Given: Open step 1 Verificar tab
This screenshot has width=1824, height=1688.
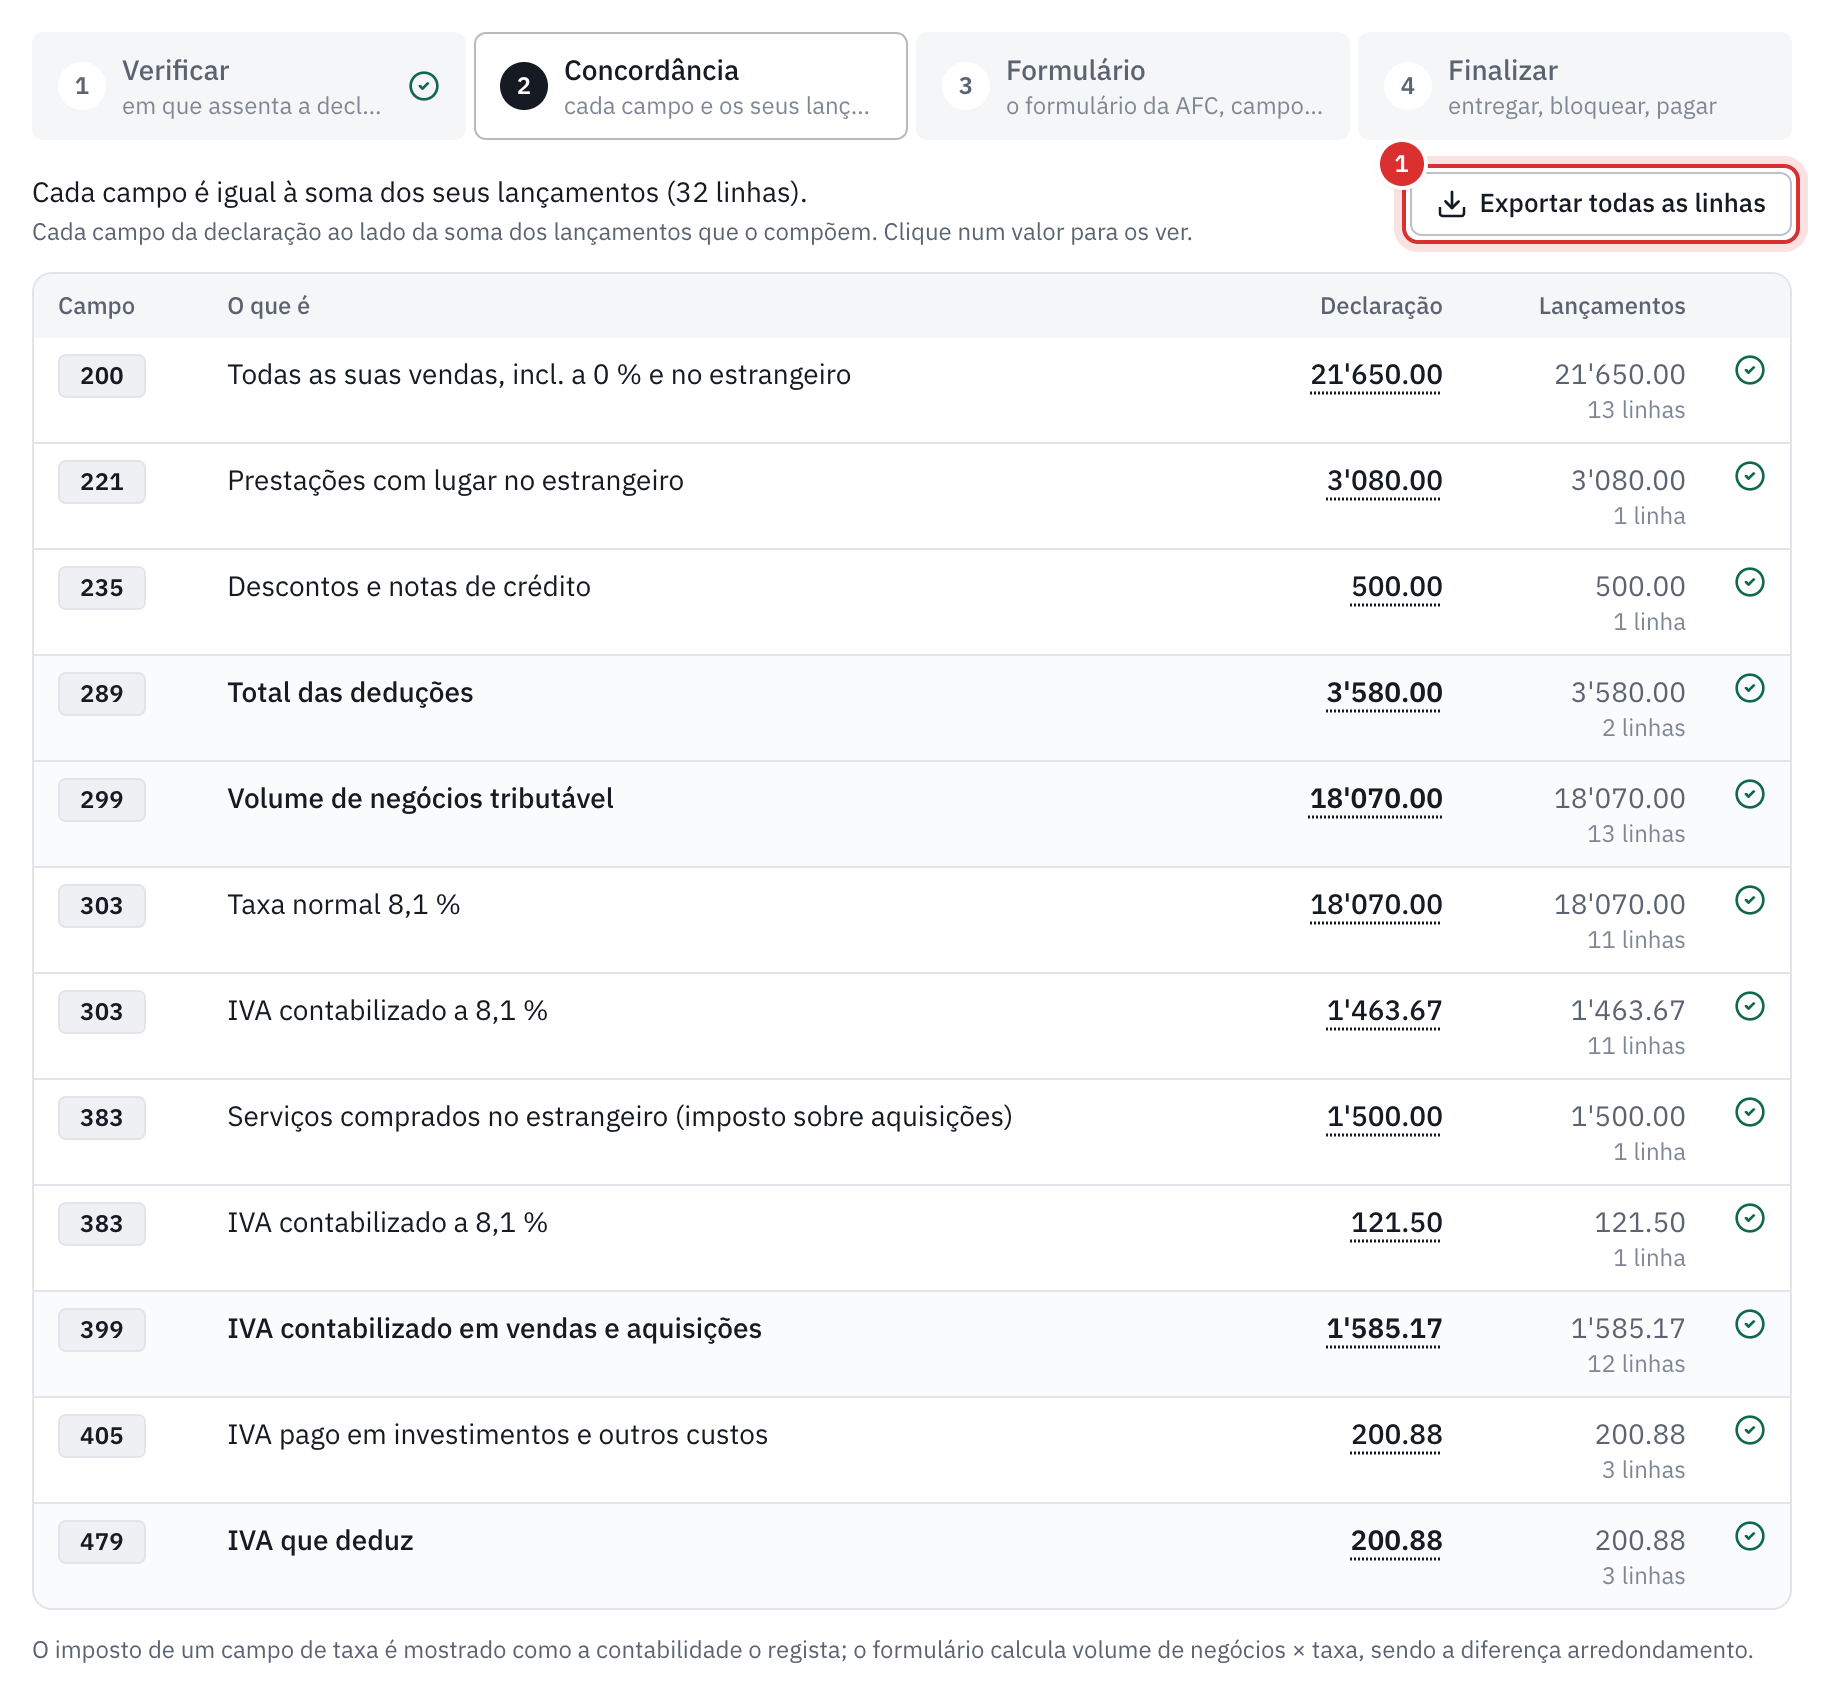Looking at the screenshot, I should 249,86.
